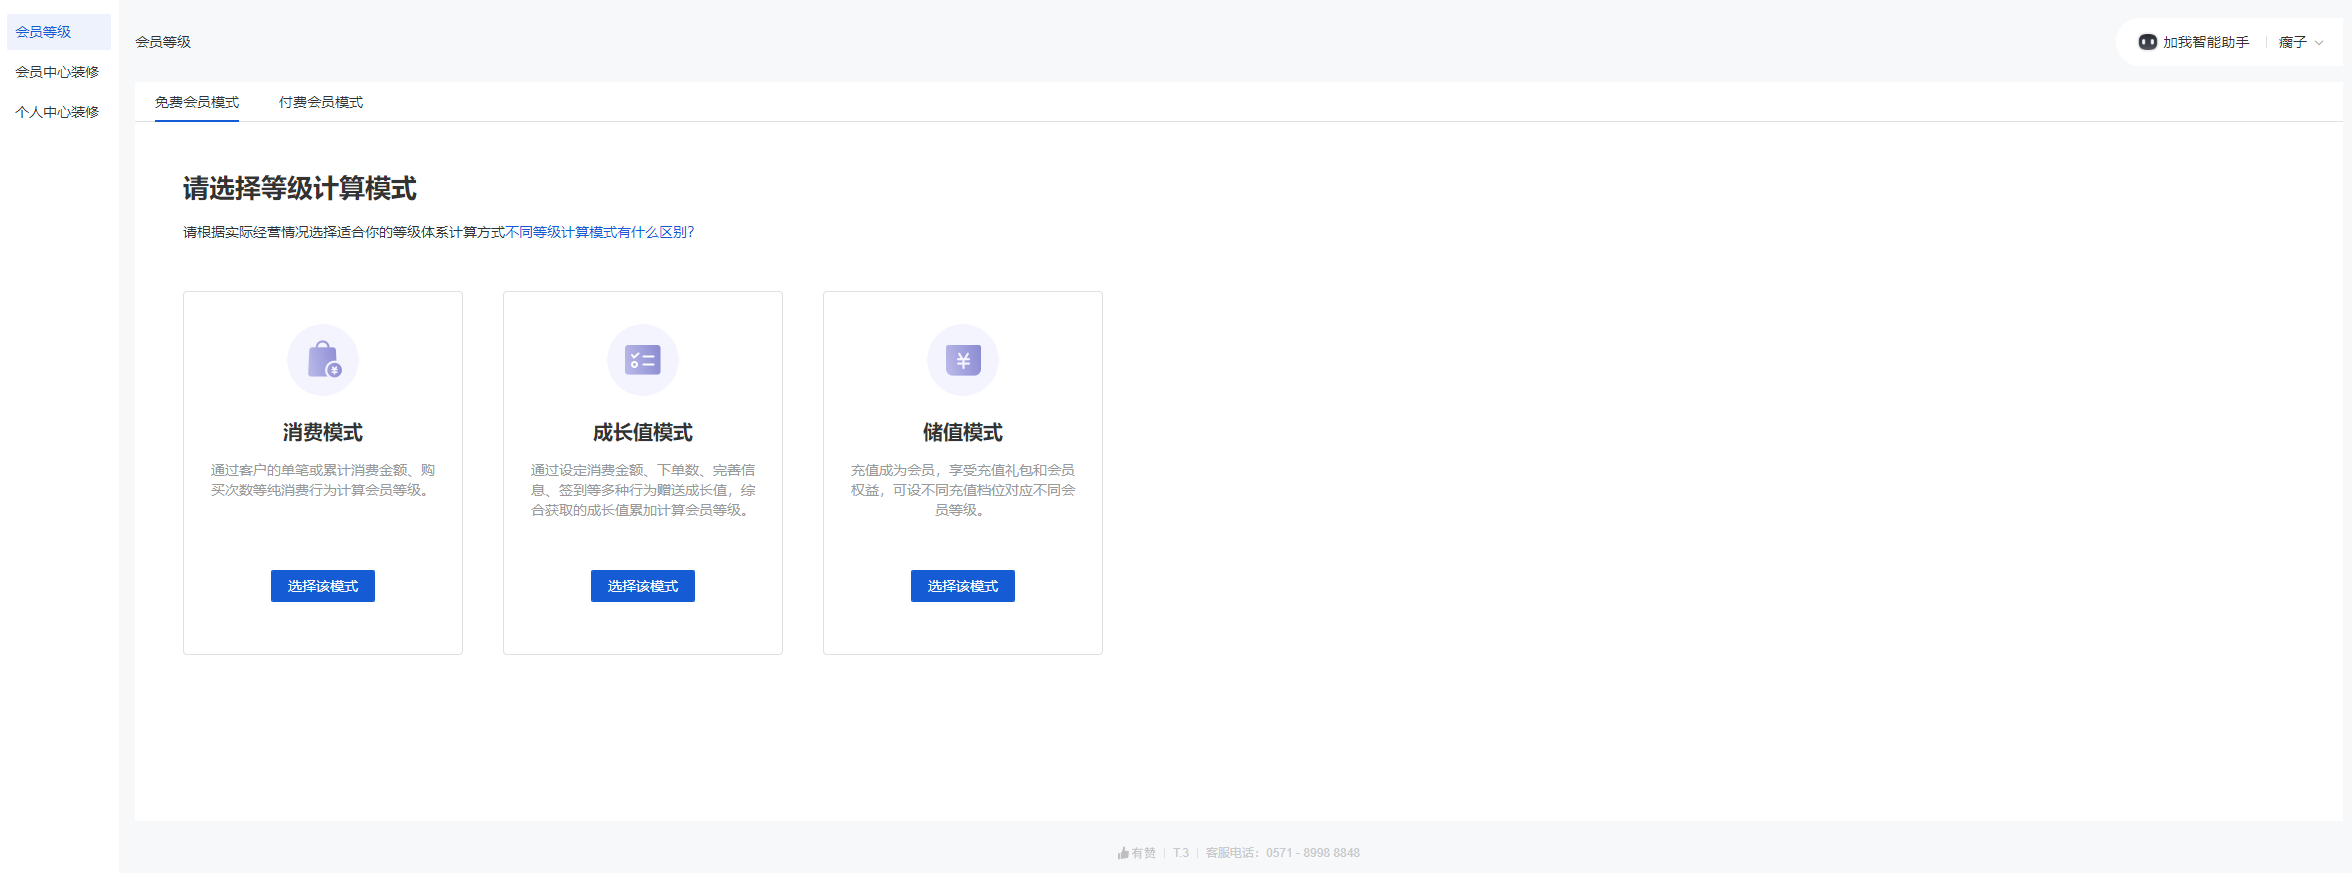Click the shopping bag icon for 消费模式
Screen dimensions: 2352x873
(323, 359)
